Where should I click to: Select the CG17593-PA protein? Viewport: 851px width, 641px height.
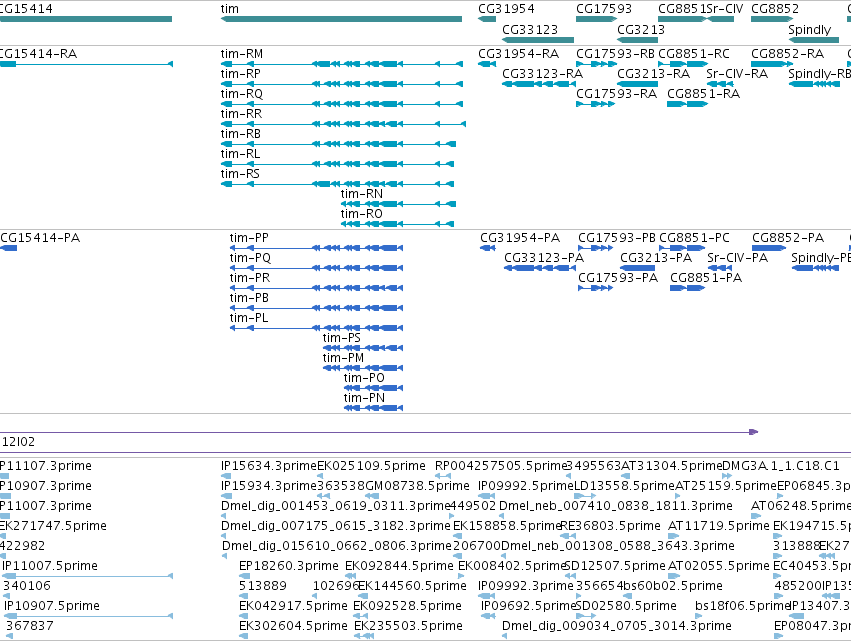coord(595,288)
